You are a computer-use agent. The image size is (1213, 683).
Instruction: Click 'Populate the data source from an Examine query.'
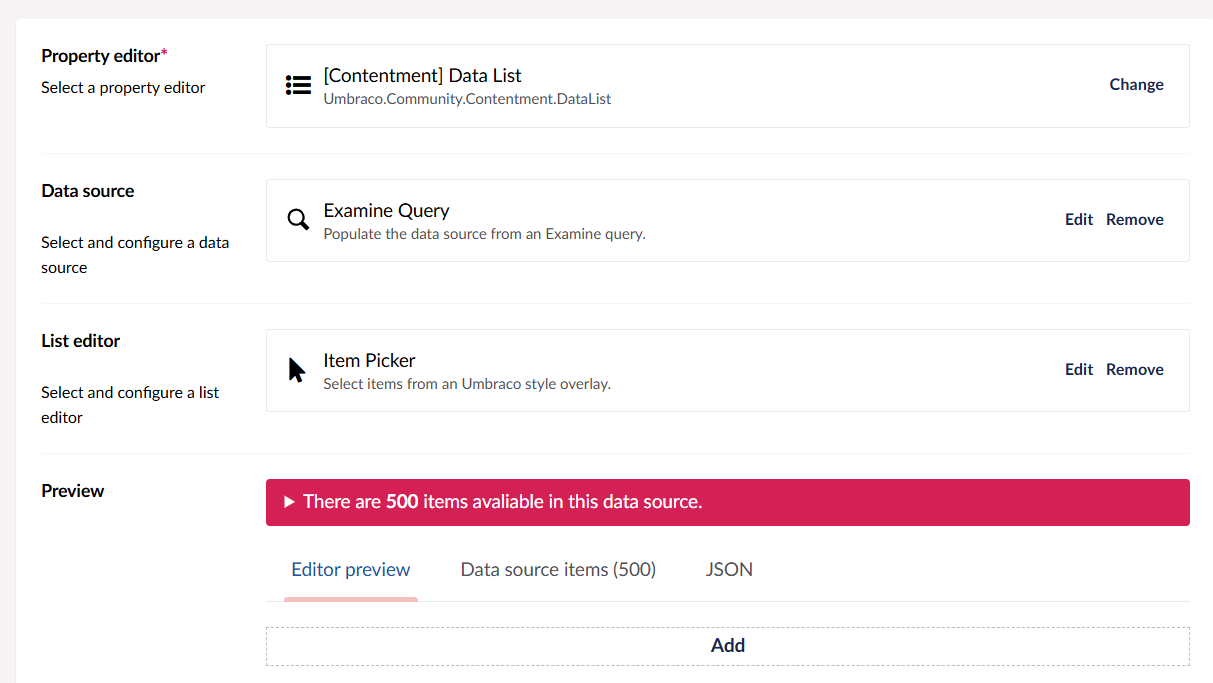point(484,234)
